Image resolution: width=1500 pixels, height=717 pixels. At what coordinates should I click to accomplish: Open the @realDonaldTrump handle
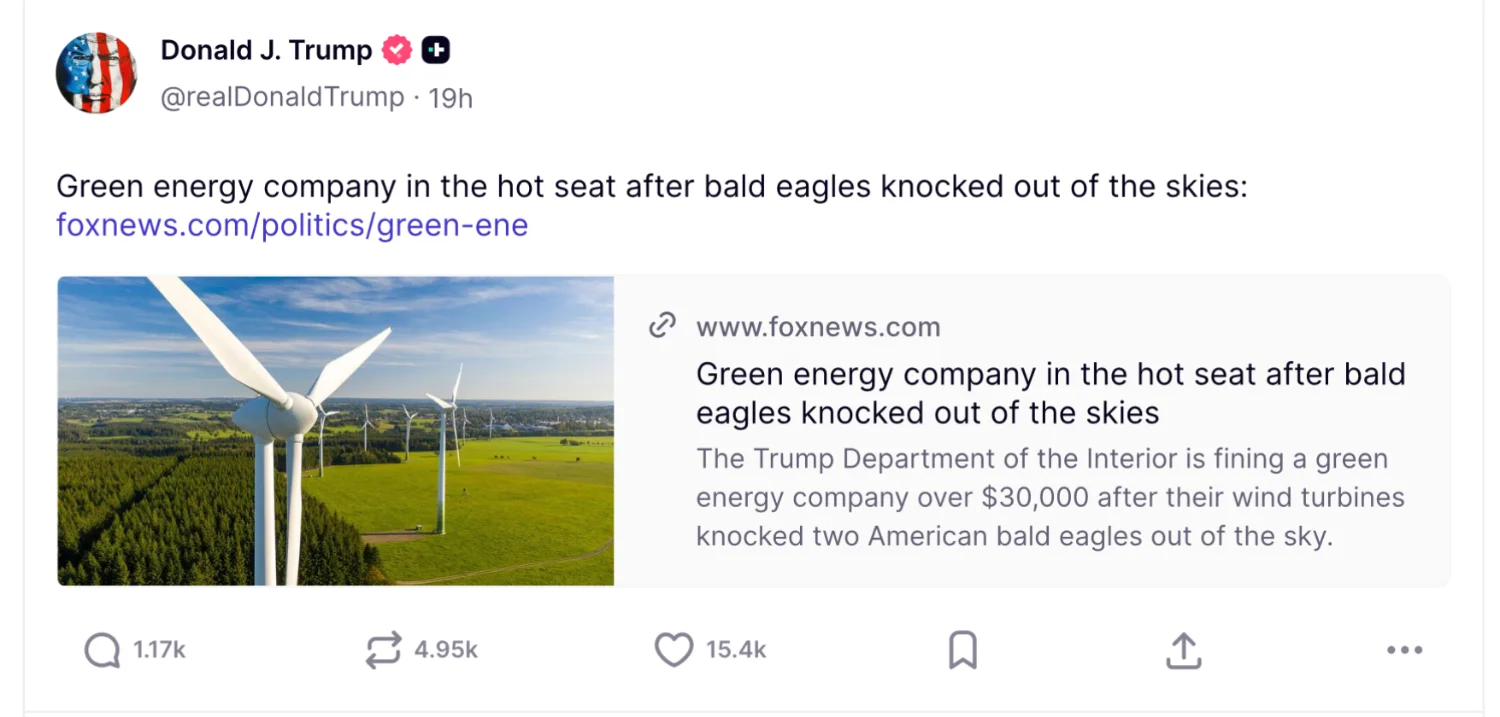tap(282, 98)
